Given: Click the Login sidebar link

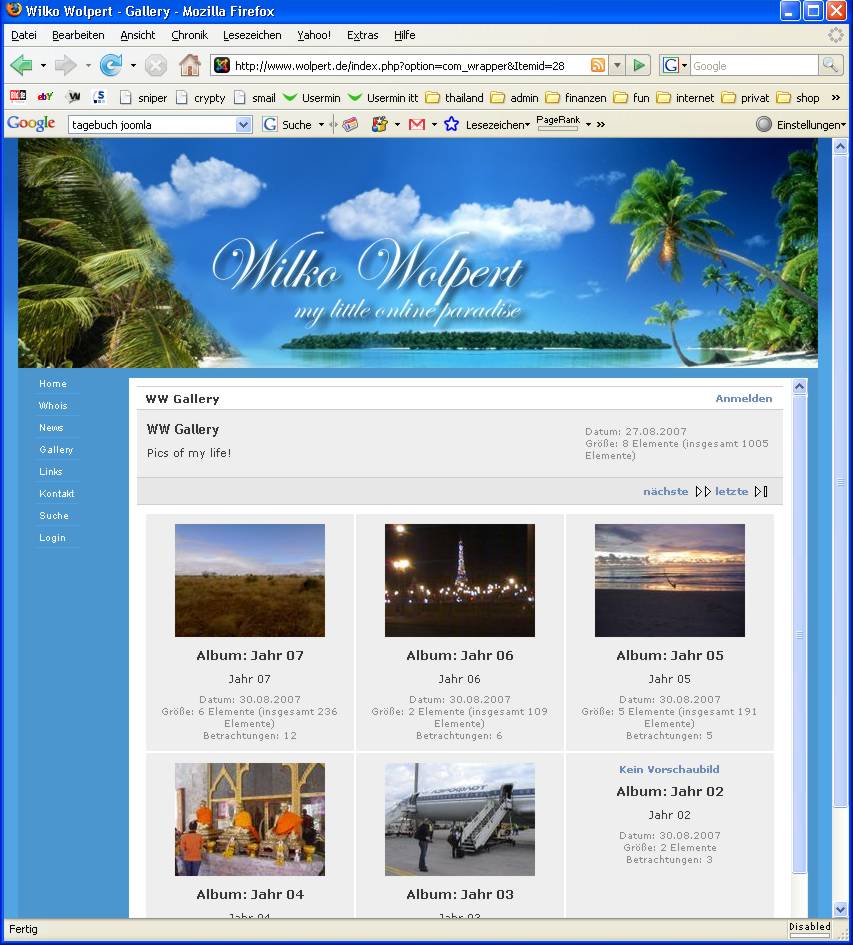Looking at the screenshot, I should [x=52, y=538].
